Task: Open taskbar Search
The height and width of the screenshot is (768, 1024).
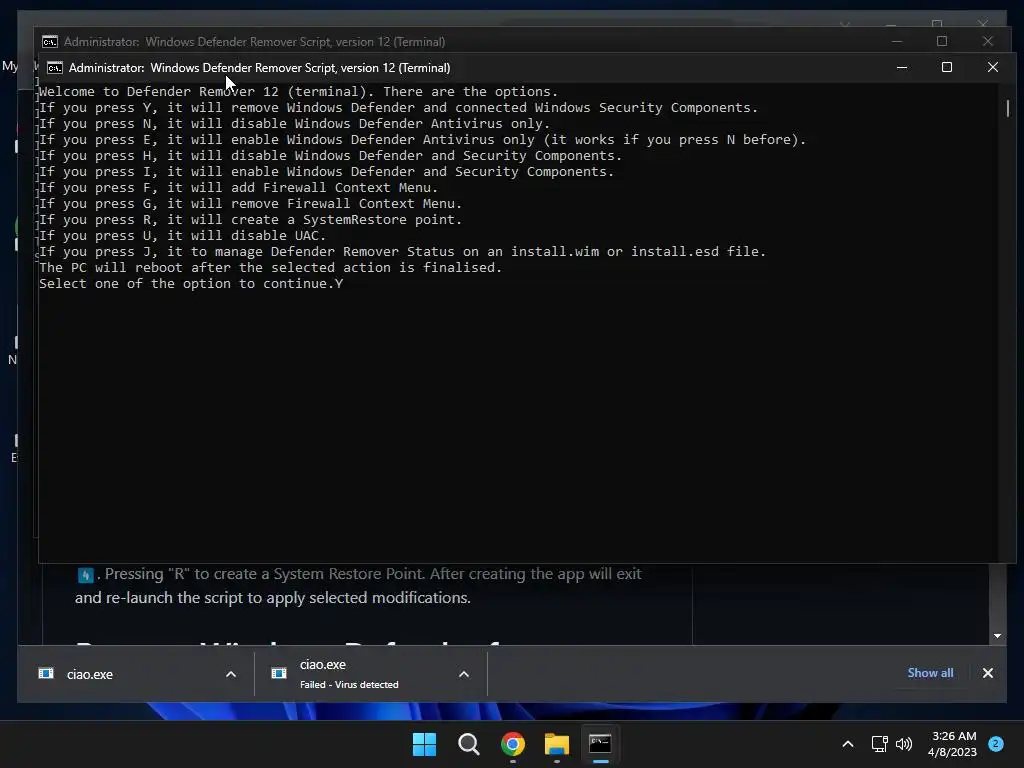Action: pyautogui.click(x=468, y=744)
